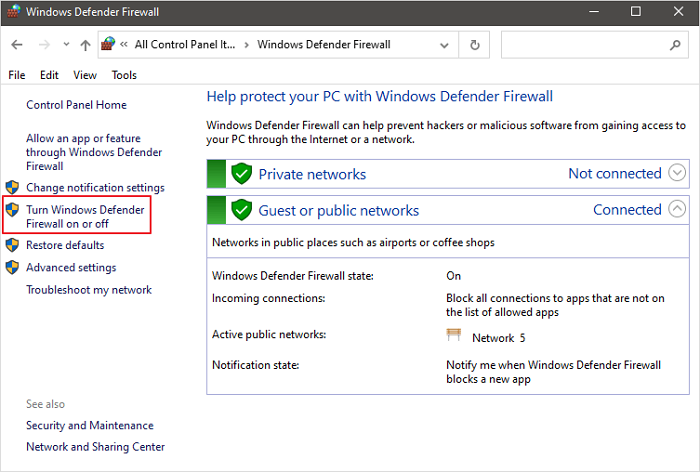700x472 pixels.
Task: Click the Refresh button in address bar
Action: coord(474,45)
